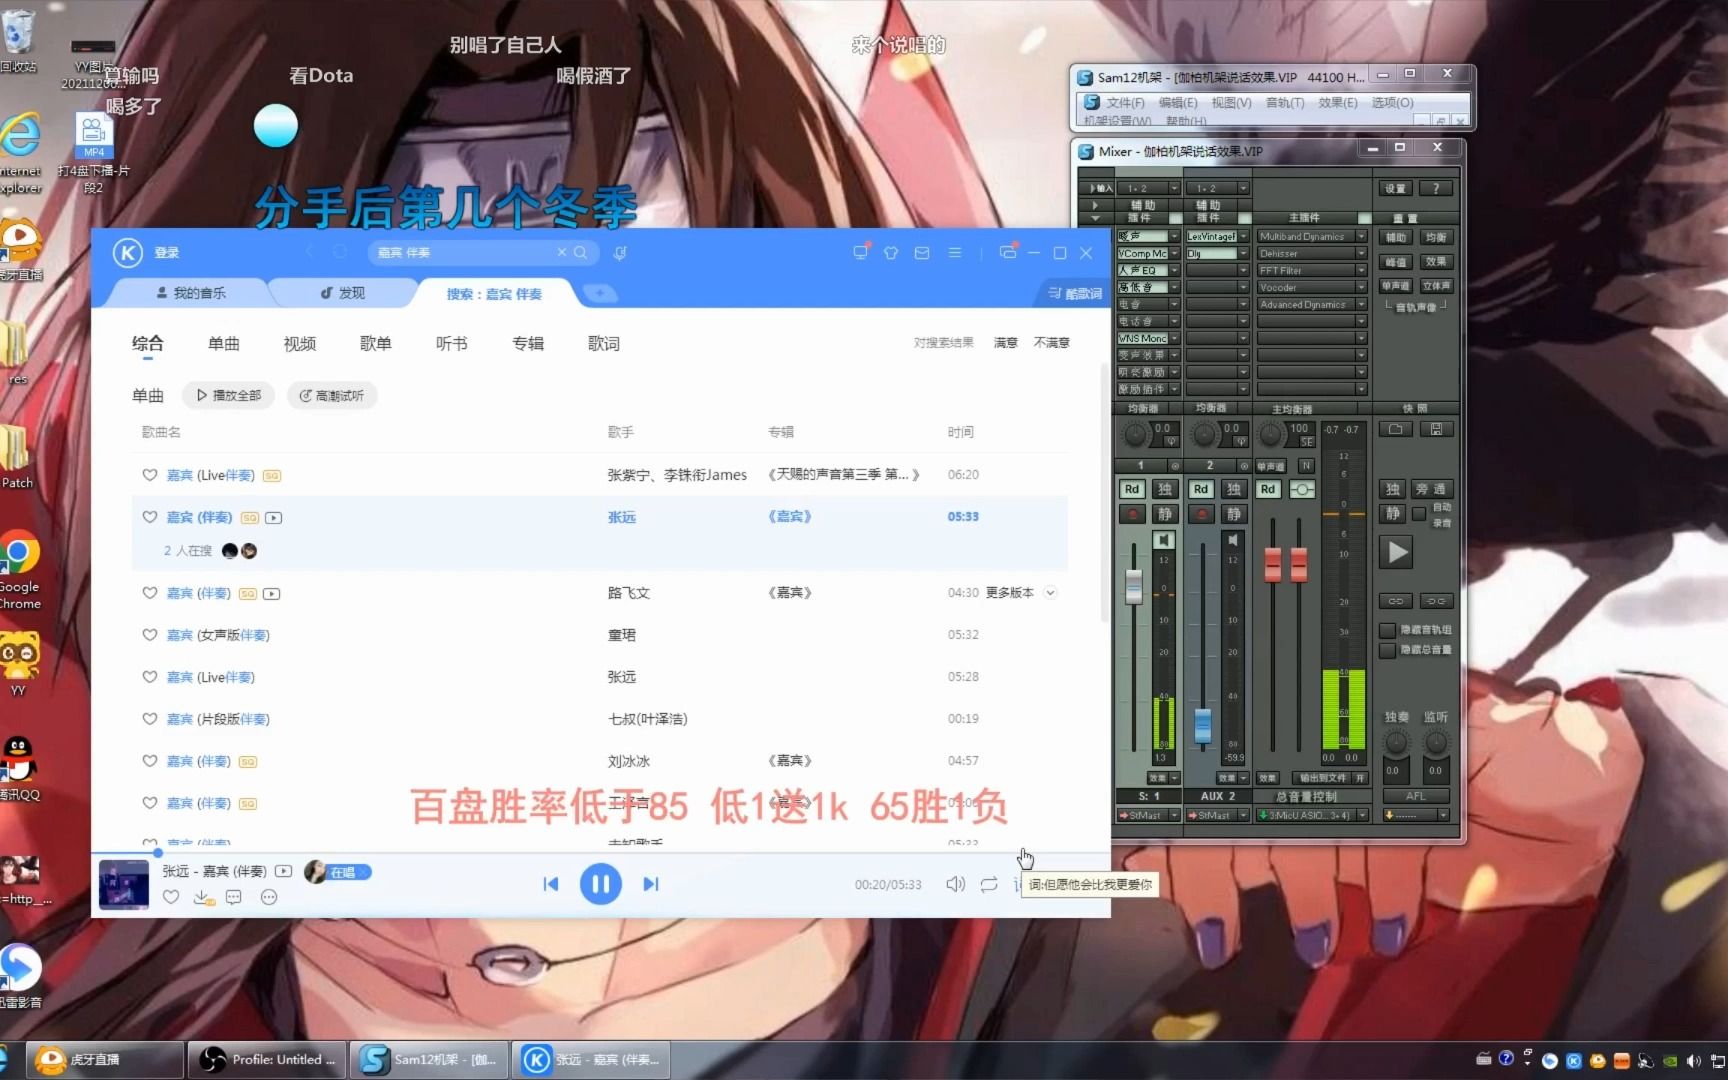Click the 高潮试听 button
Viewport: 1728px width, 1080px height.
pos(332,395)
